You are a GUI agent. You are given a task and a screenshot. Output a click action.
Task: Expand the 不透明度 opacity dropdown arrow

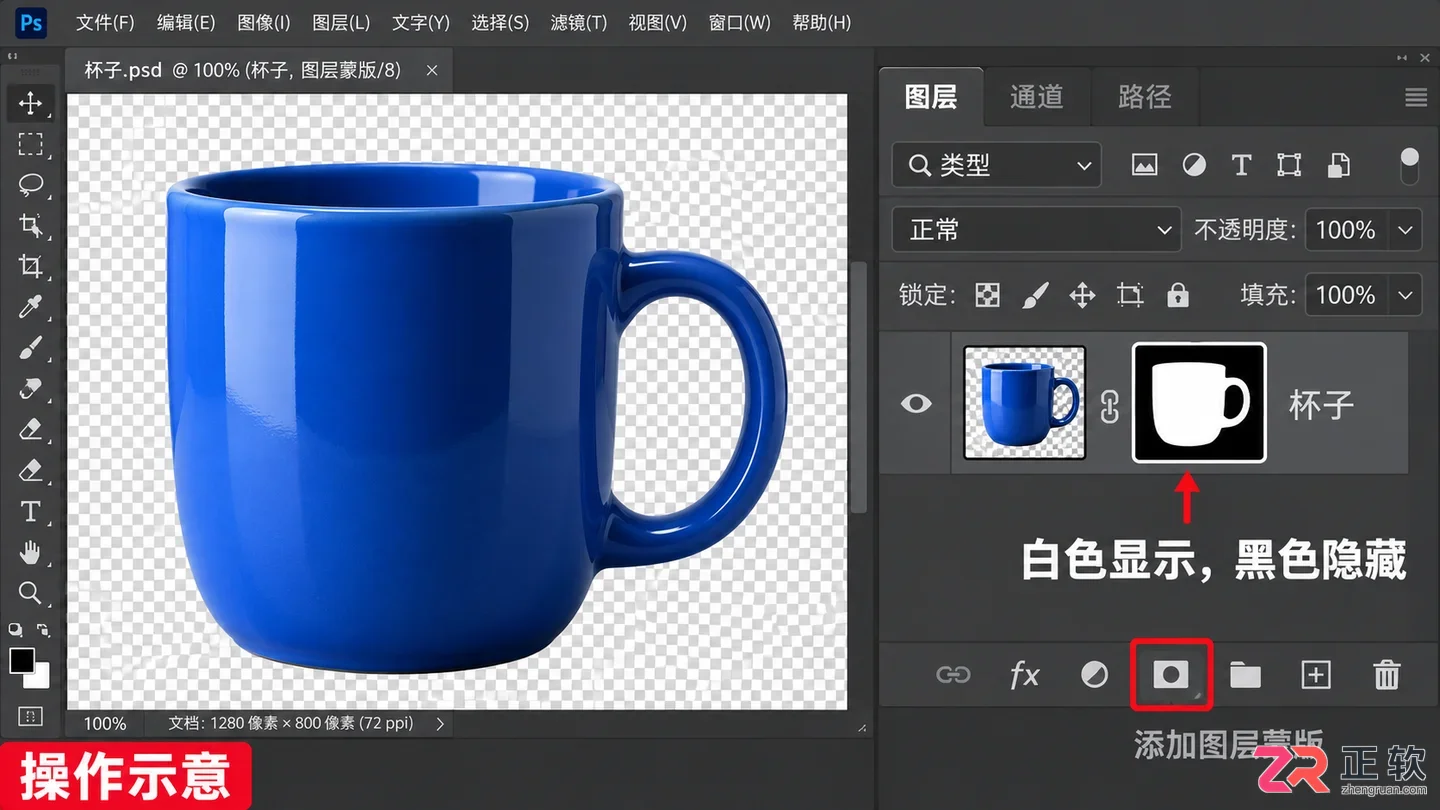coord(1405,230)
